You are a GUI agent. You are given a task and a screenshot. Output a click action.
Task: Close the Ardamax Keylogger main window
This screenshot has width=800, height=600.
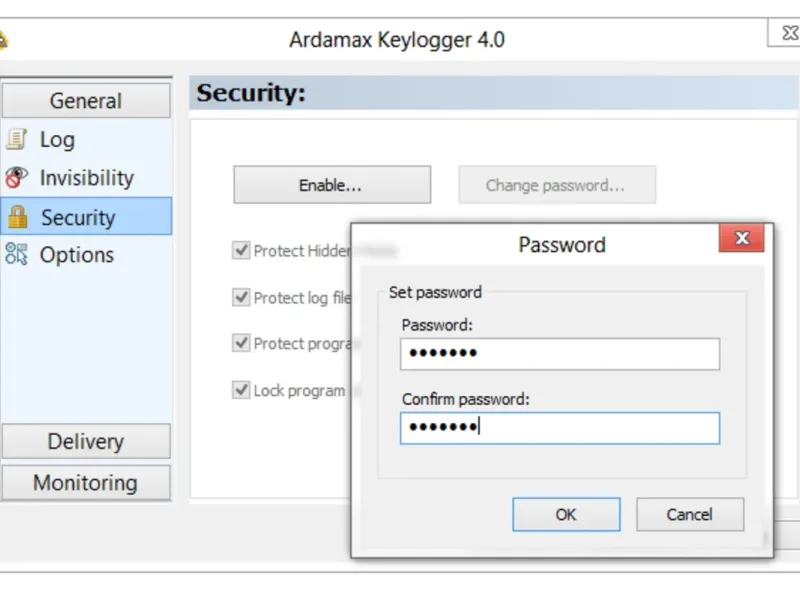click(x=788, y=33)
